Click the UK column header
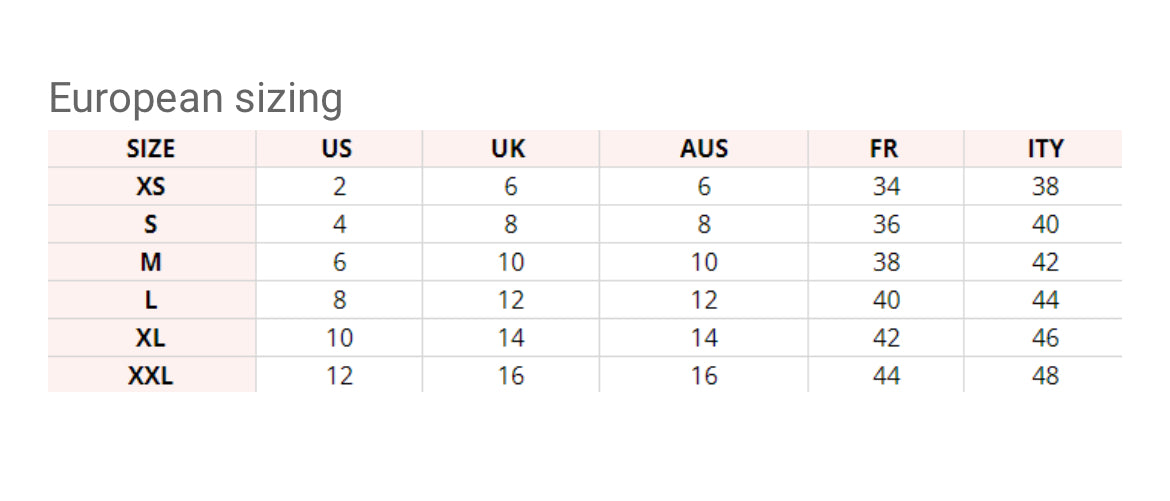Image resolution: width=1170 pixels, height=501 pixels. [x=508, y=149]
